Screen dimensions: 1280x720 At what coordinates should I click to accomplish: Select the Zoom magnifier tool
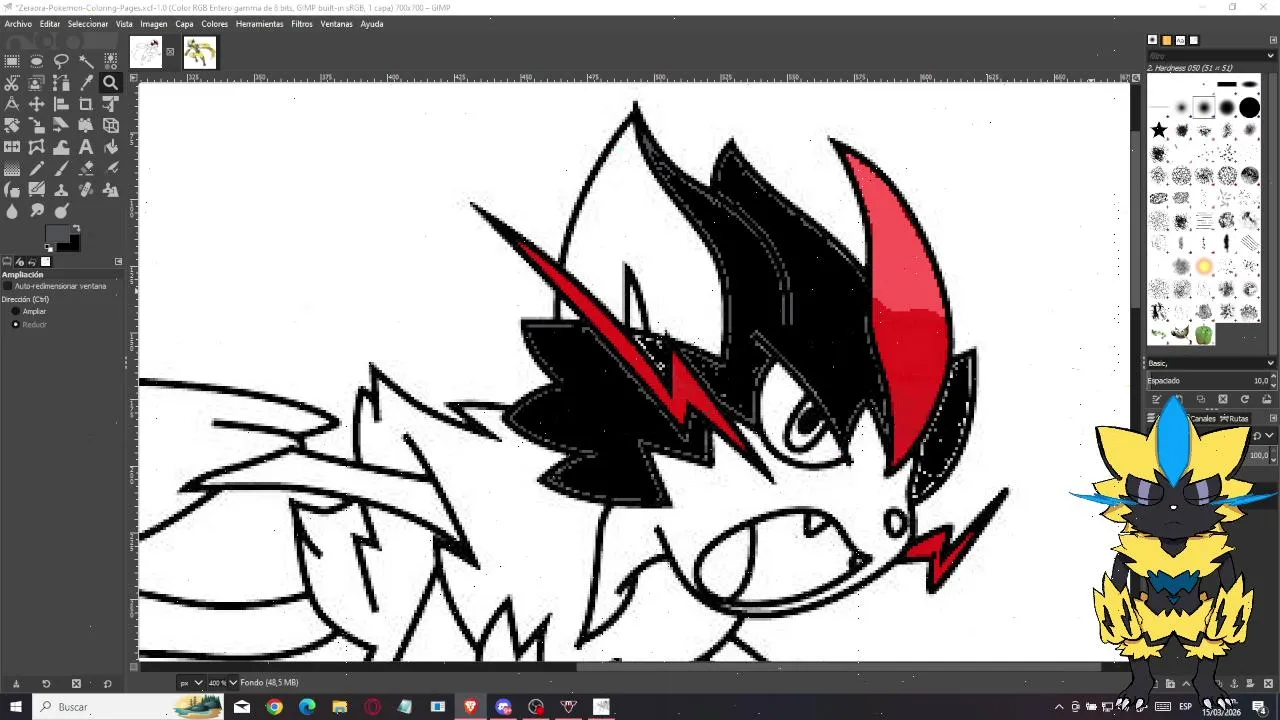pos(111,83)
